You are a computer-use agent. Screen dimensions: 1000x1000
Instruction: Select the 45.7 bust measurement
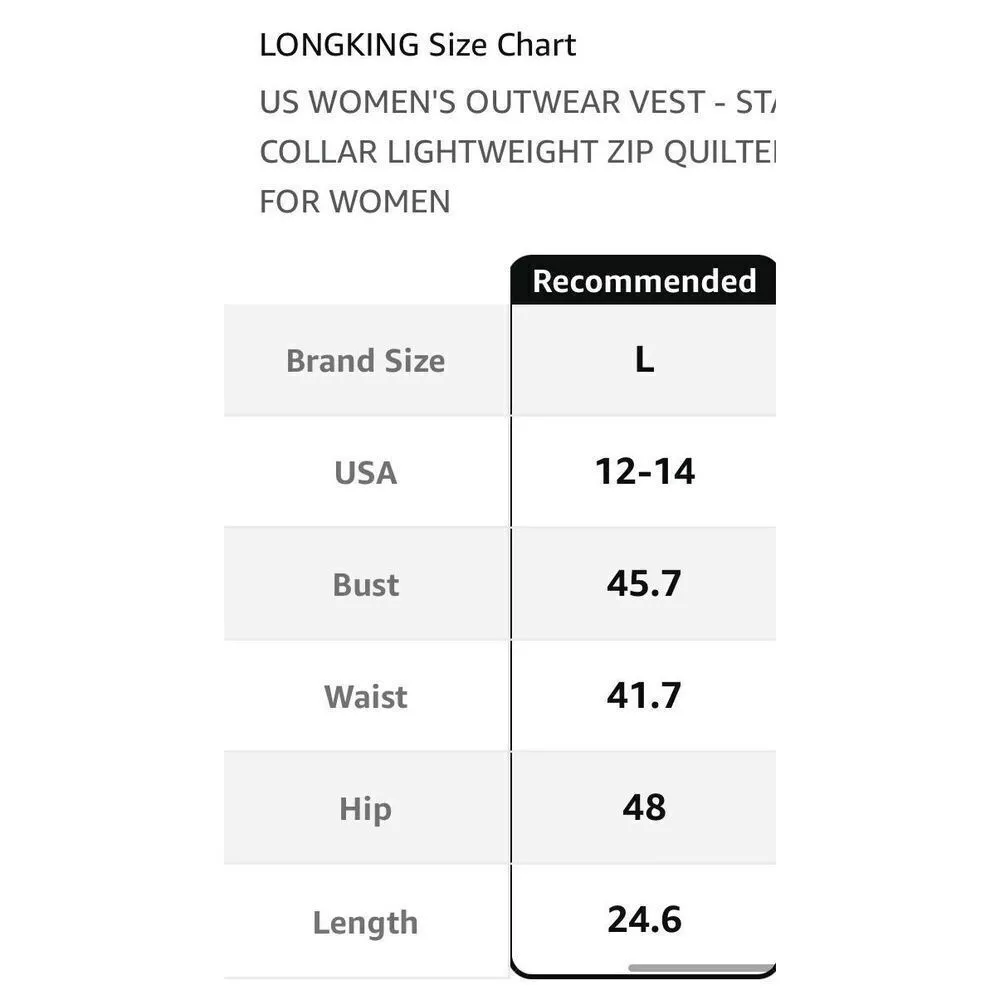[644, 583]
